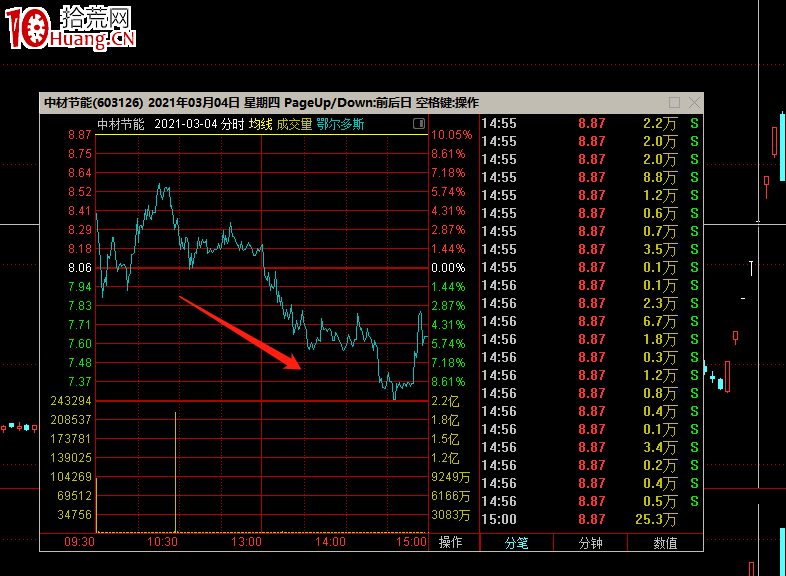Switch to the 分笔 tab
This screenshot has width=786, height=576.
[516, 543]
